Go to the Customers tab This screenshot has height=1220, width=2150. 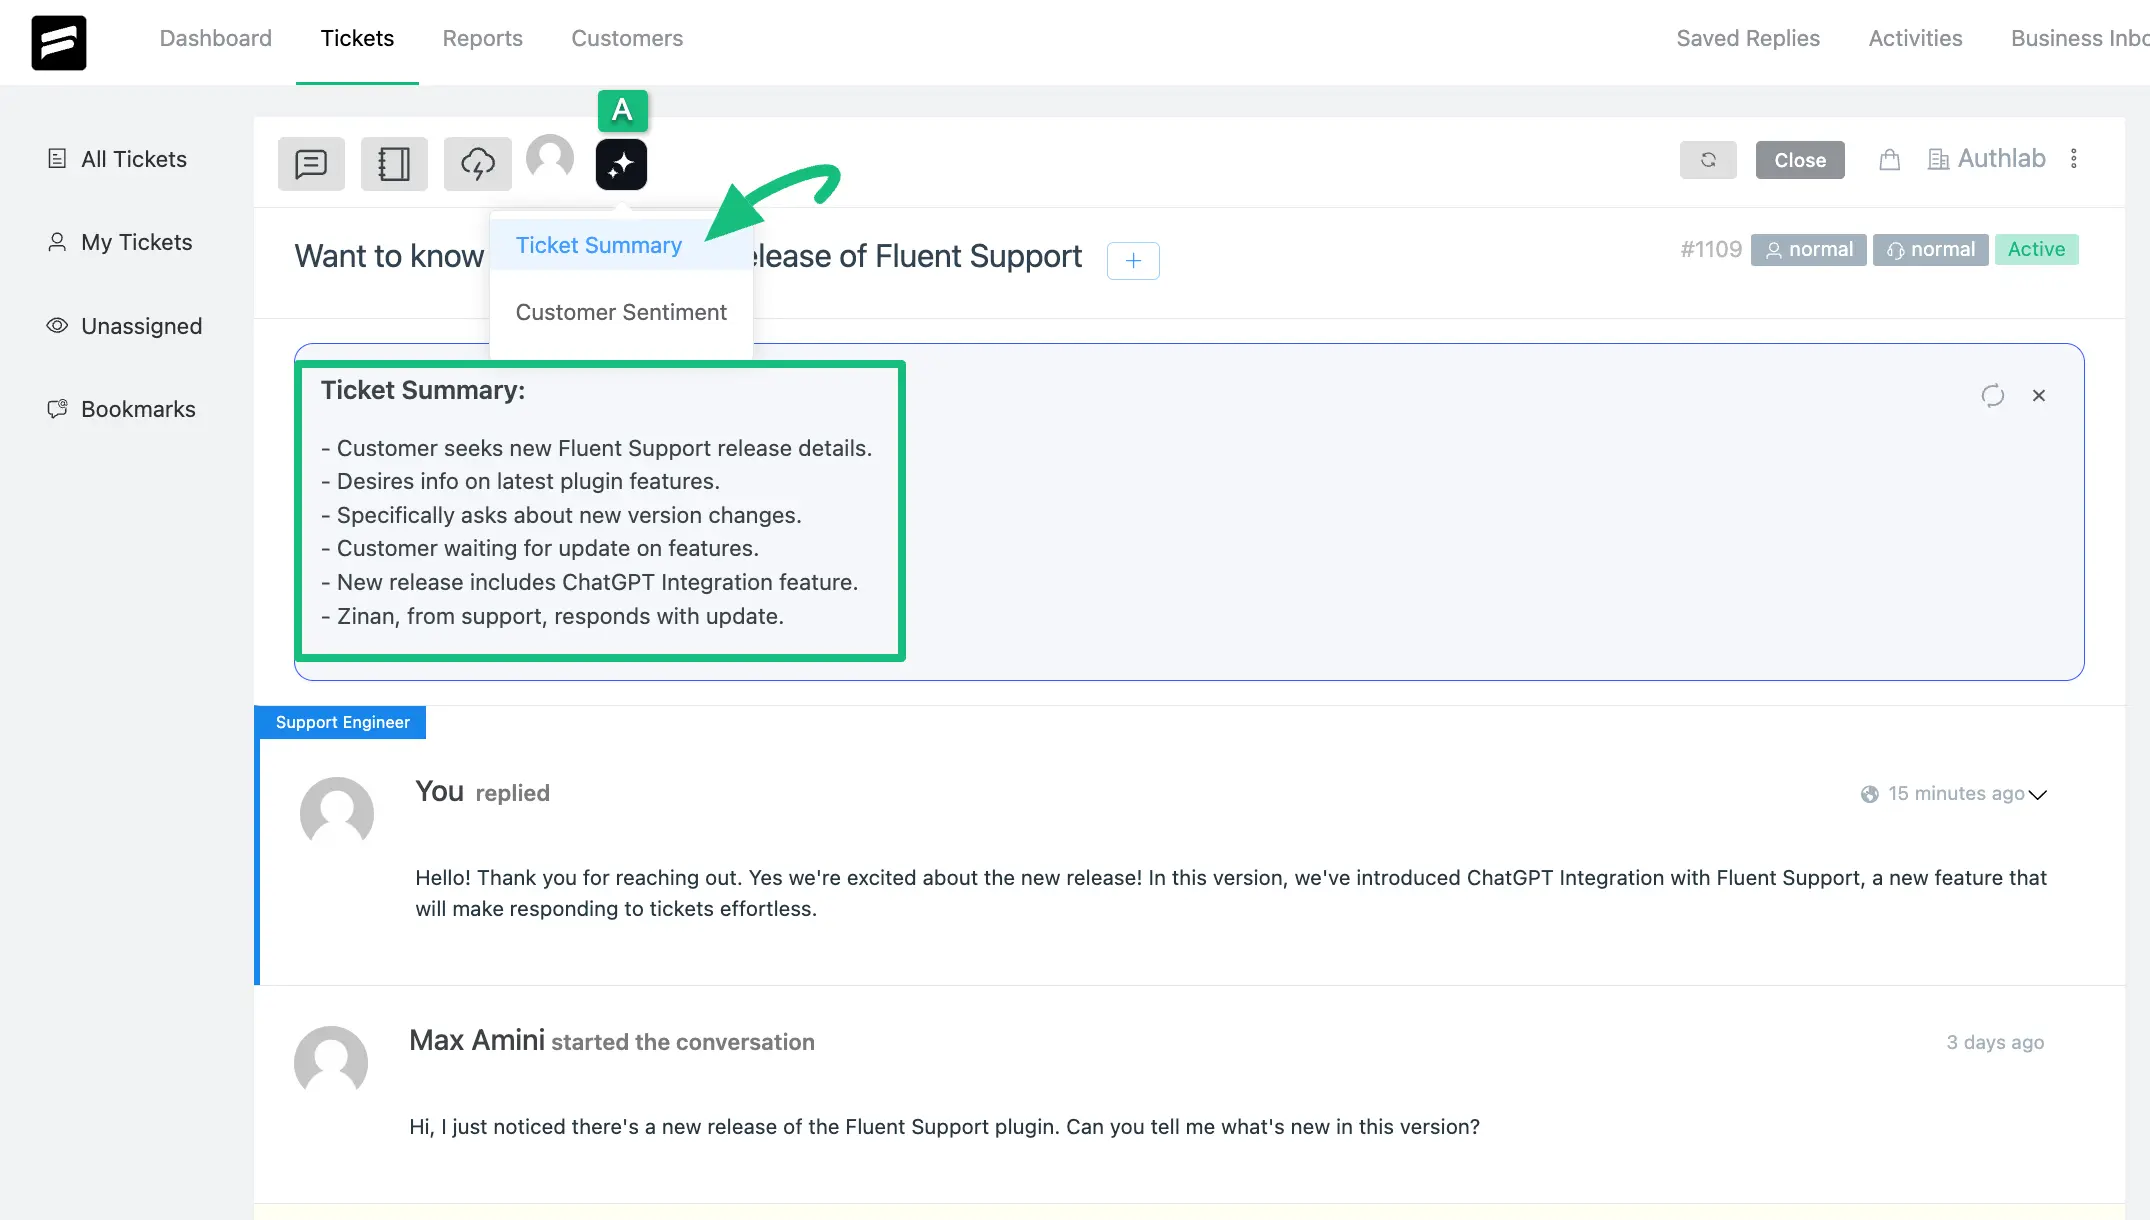coord(627,38)
